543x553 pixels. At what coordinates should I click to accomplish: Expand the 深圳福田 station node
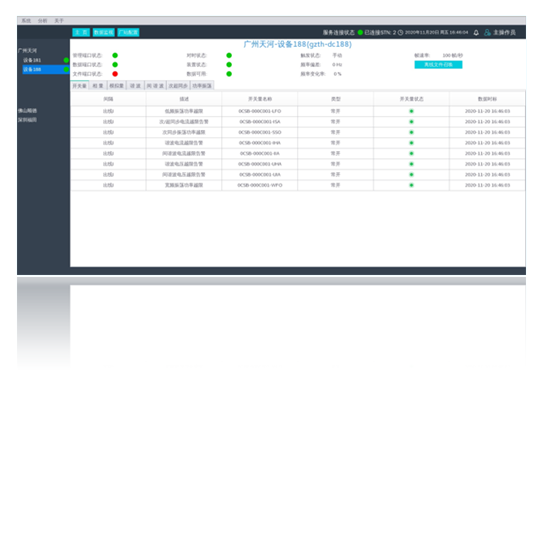[x=28, y=120]
